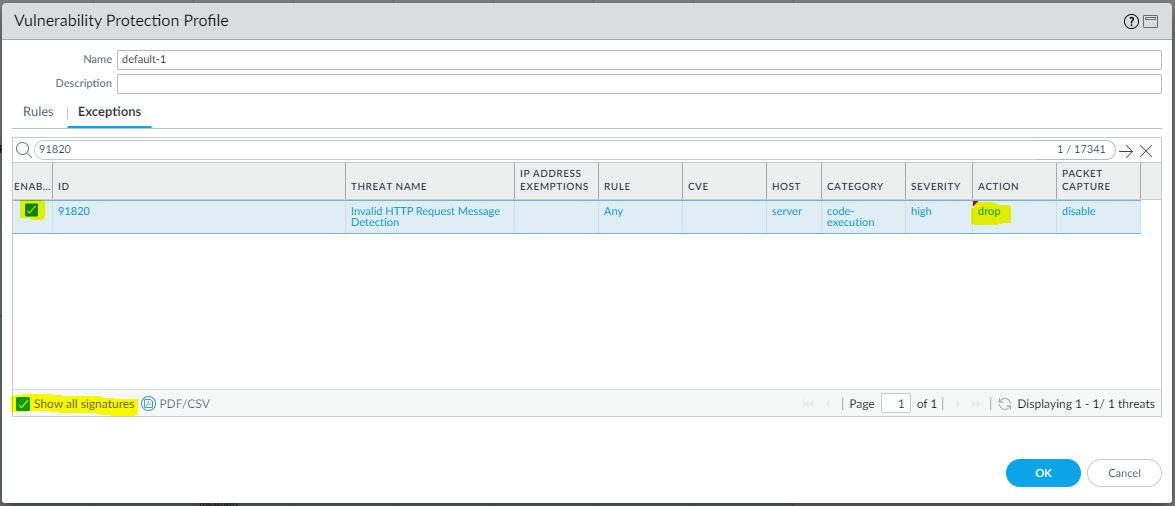This screenshot has height=506, width=1175.
Task: Change packet capture setting from disable
Action: 1079,211
